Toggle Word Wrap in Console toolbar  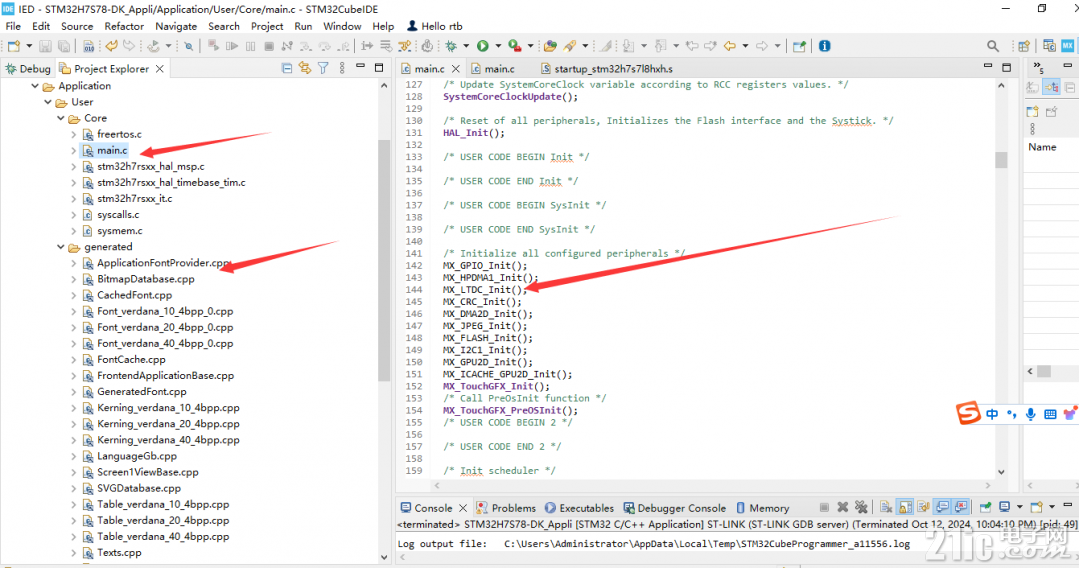click(923, 507)
